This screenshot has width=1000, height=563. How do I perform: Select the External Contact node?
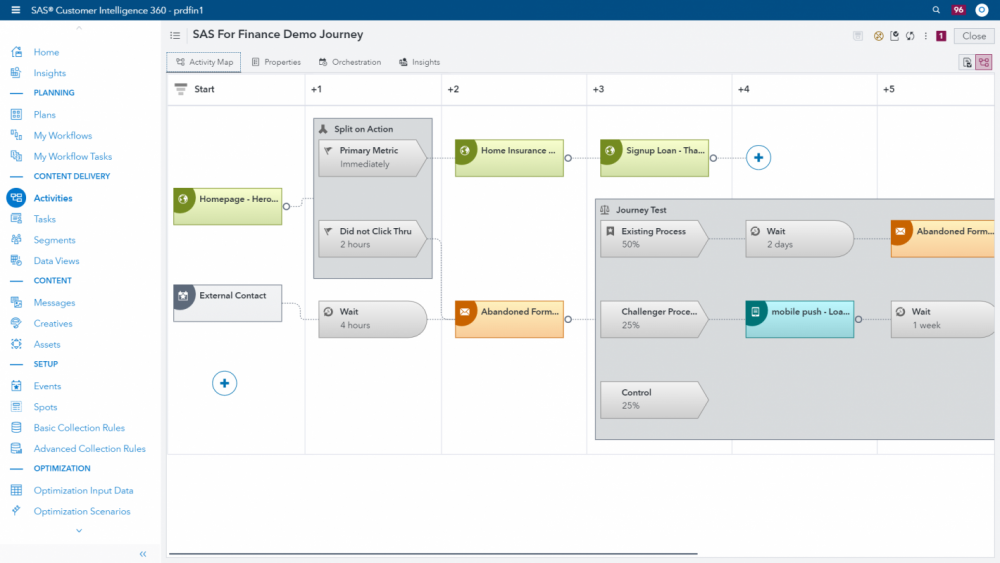pyautogui.click(x=228, y=303)
